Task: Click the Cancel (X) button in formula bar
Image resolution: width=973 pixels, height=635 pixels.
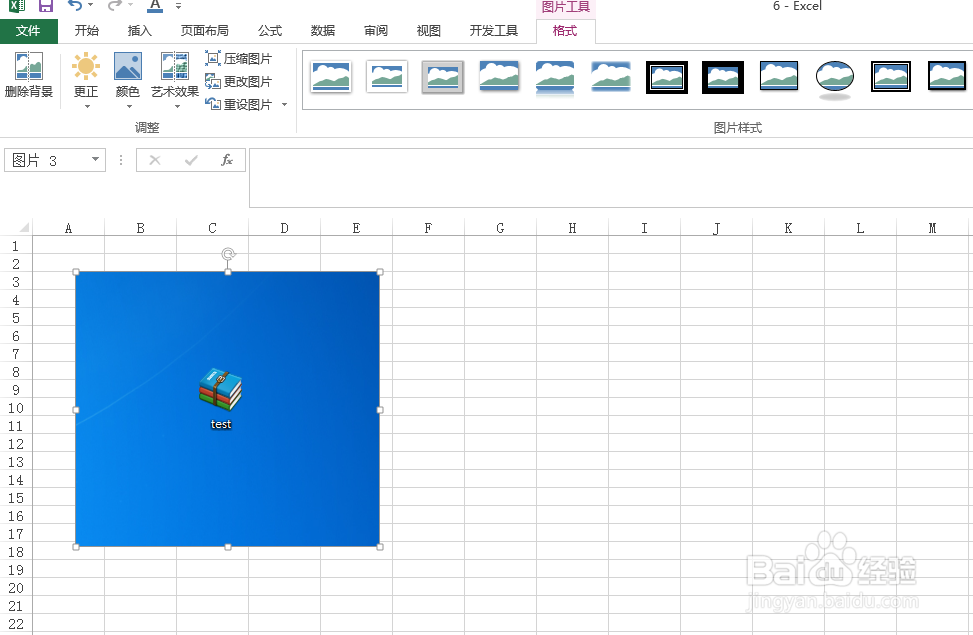Action: tap(155, 160)
